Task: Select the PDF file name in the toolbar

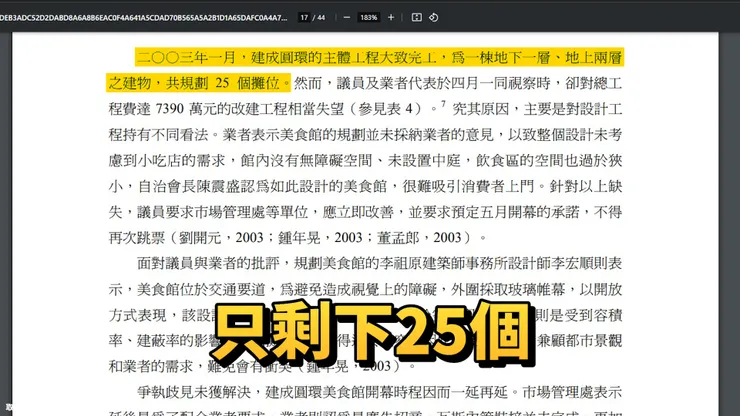Action: tap(143, 17)
